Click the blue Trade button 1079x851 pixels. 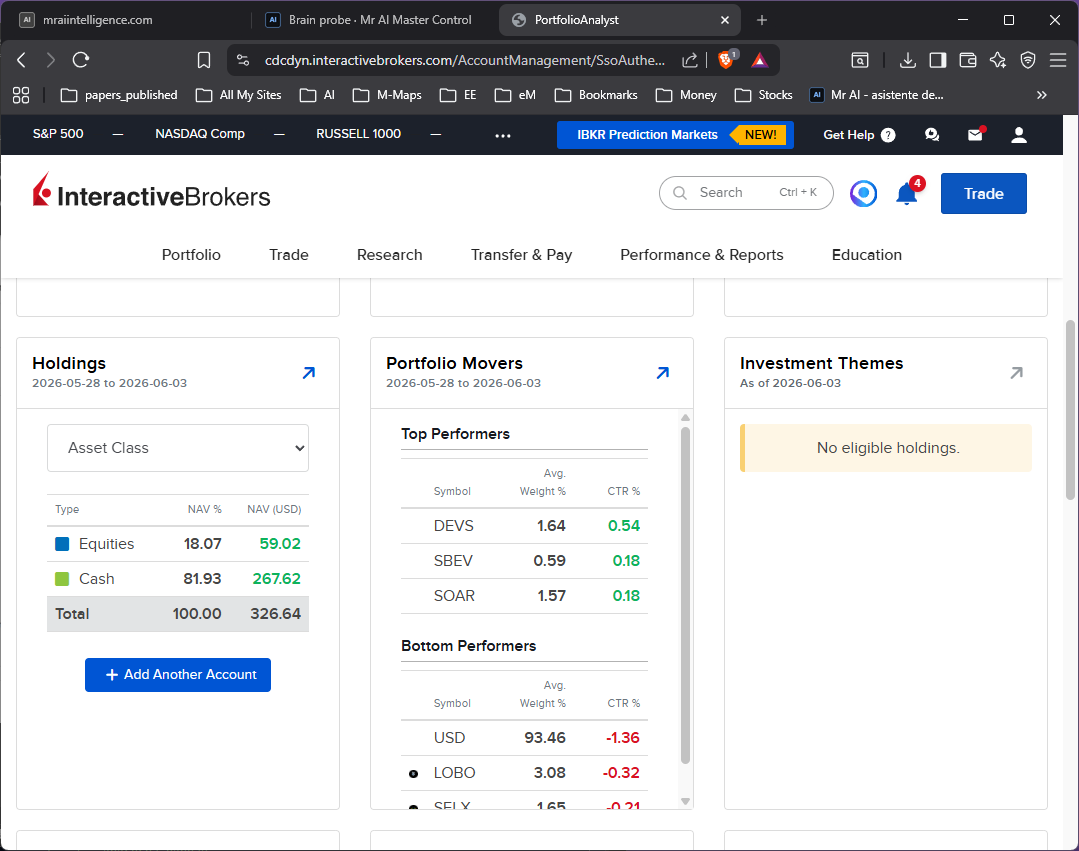click(984, 193)
